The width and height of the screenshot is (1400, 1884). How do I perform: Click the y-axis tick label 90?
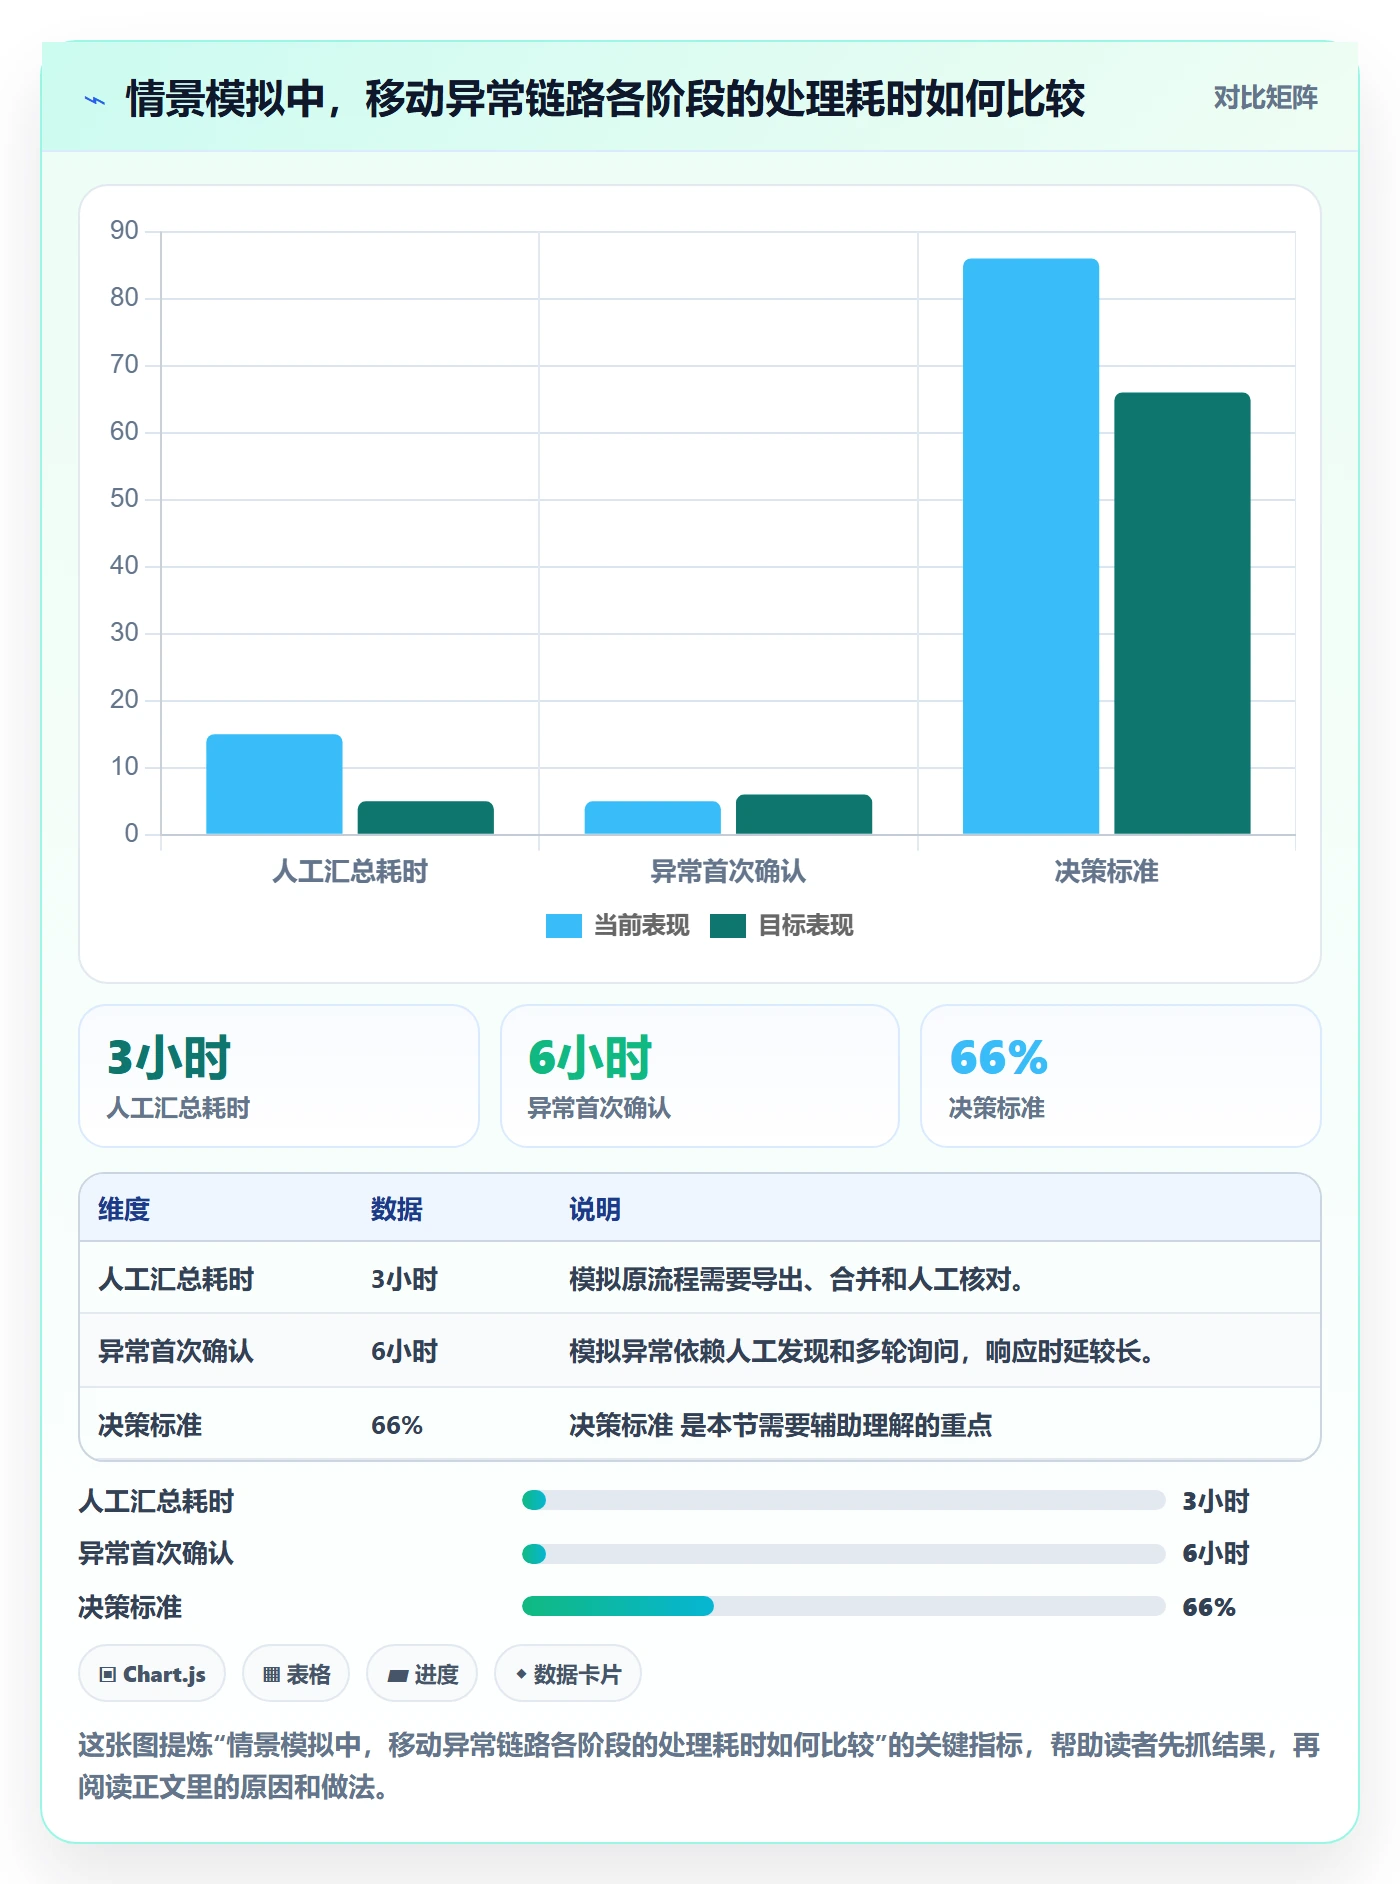coord(124,231)
